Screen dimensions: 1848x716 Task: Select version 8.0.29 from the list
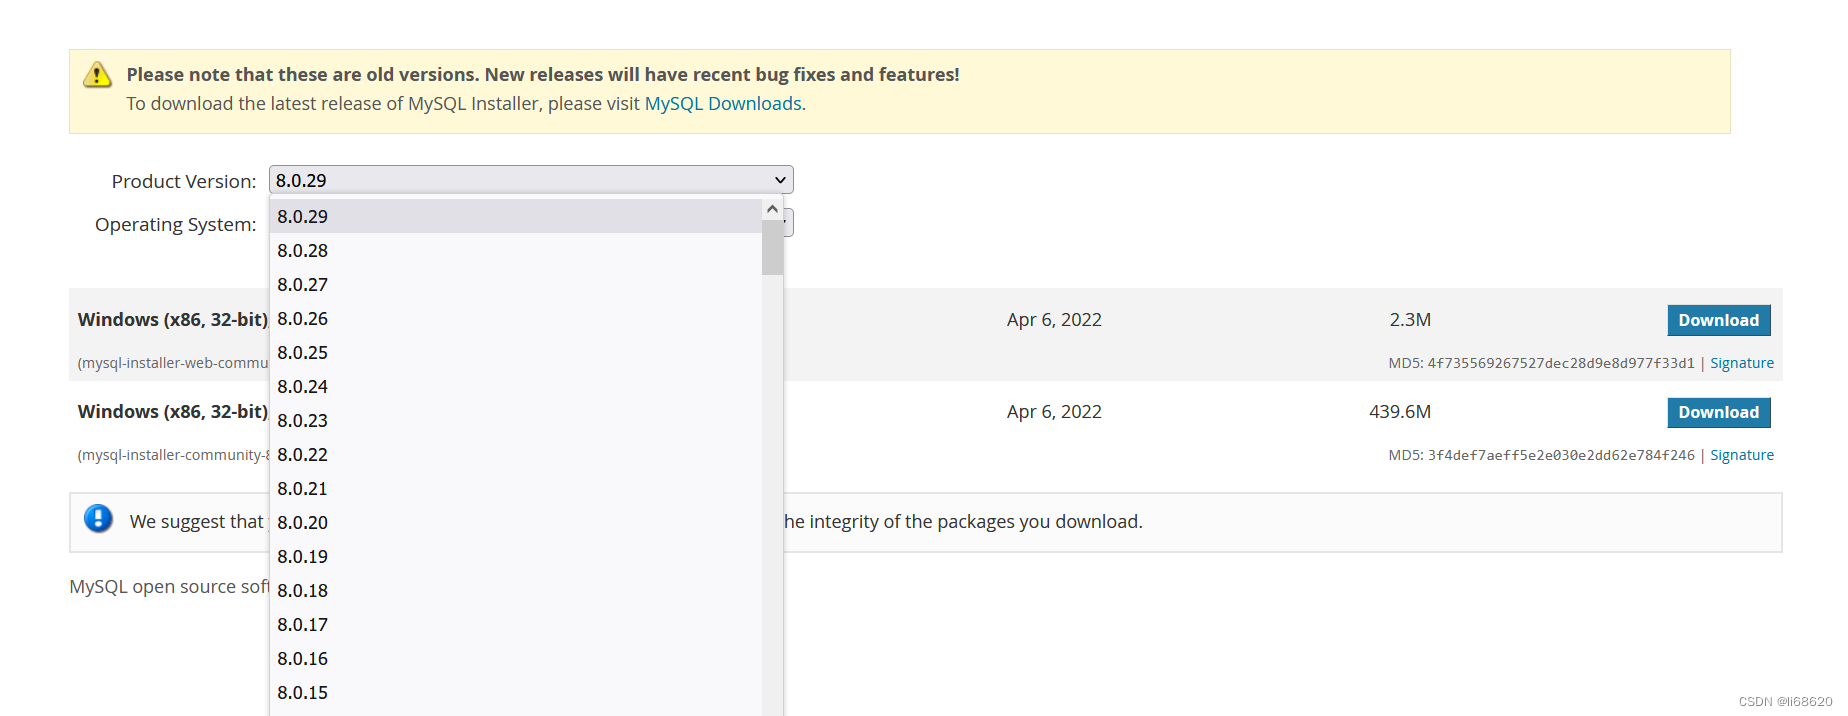tap(516, 216)
